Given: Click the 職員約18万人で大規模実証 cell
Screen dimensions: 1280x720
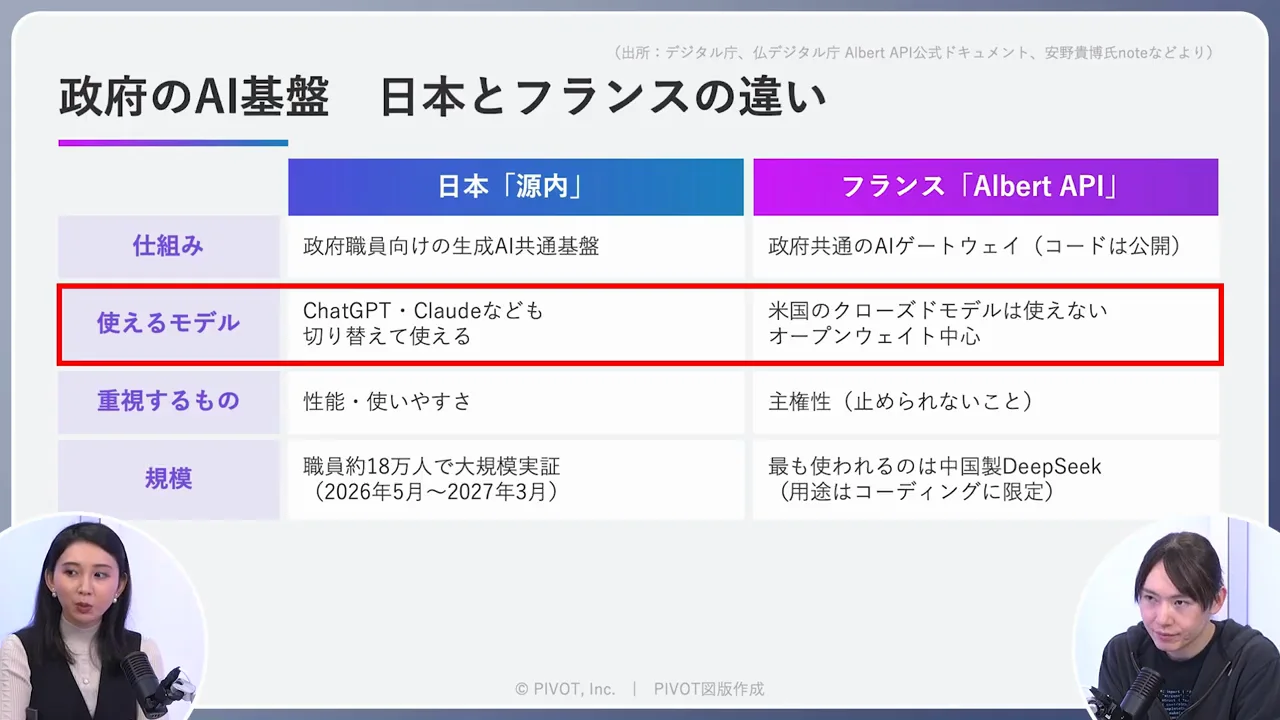Looking at the screenshot, I should (515, 479).
